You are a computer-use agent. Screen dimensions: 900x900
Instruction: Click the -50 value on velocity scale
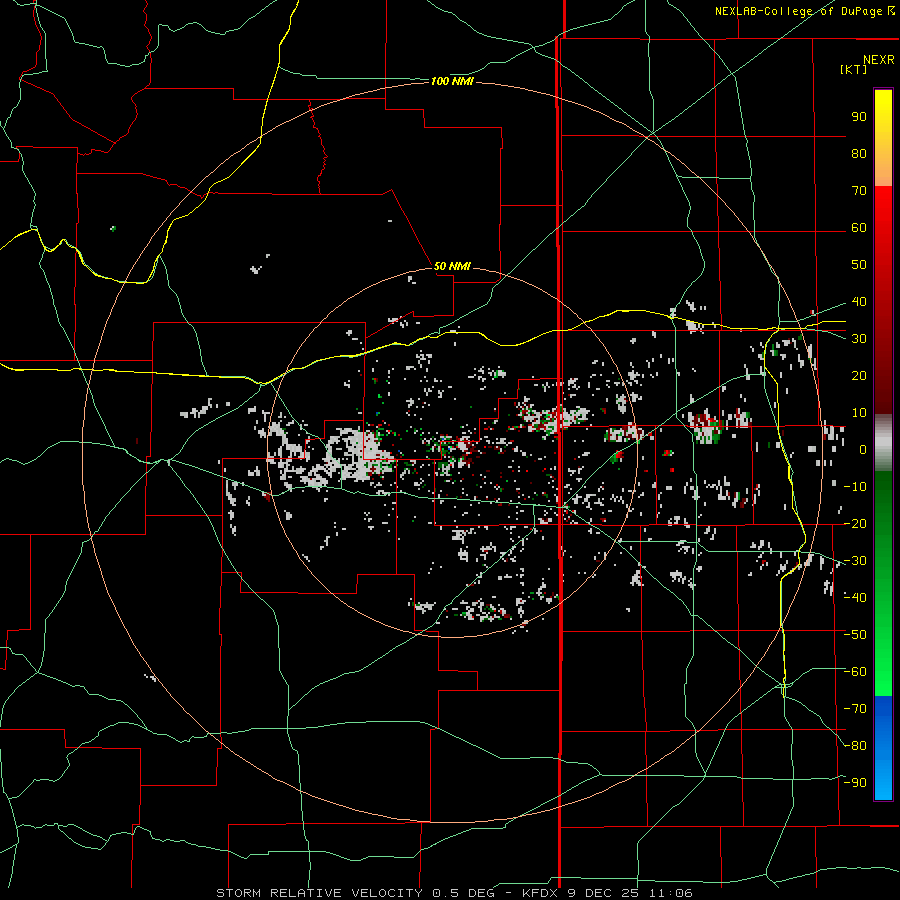coord(855,635)
